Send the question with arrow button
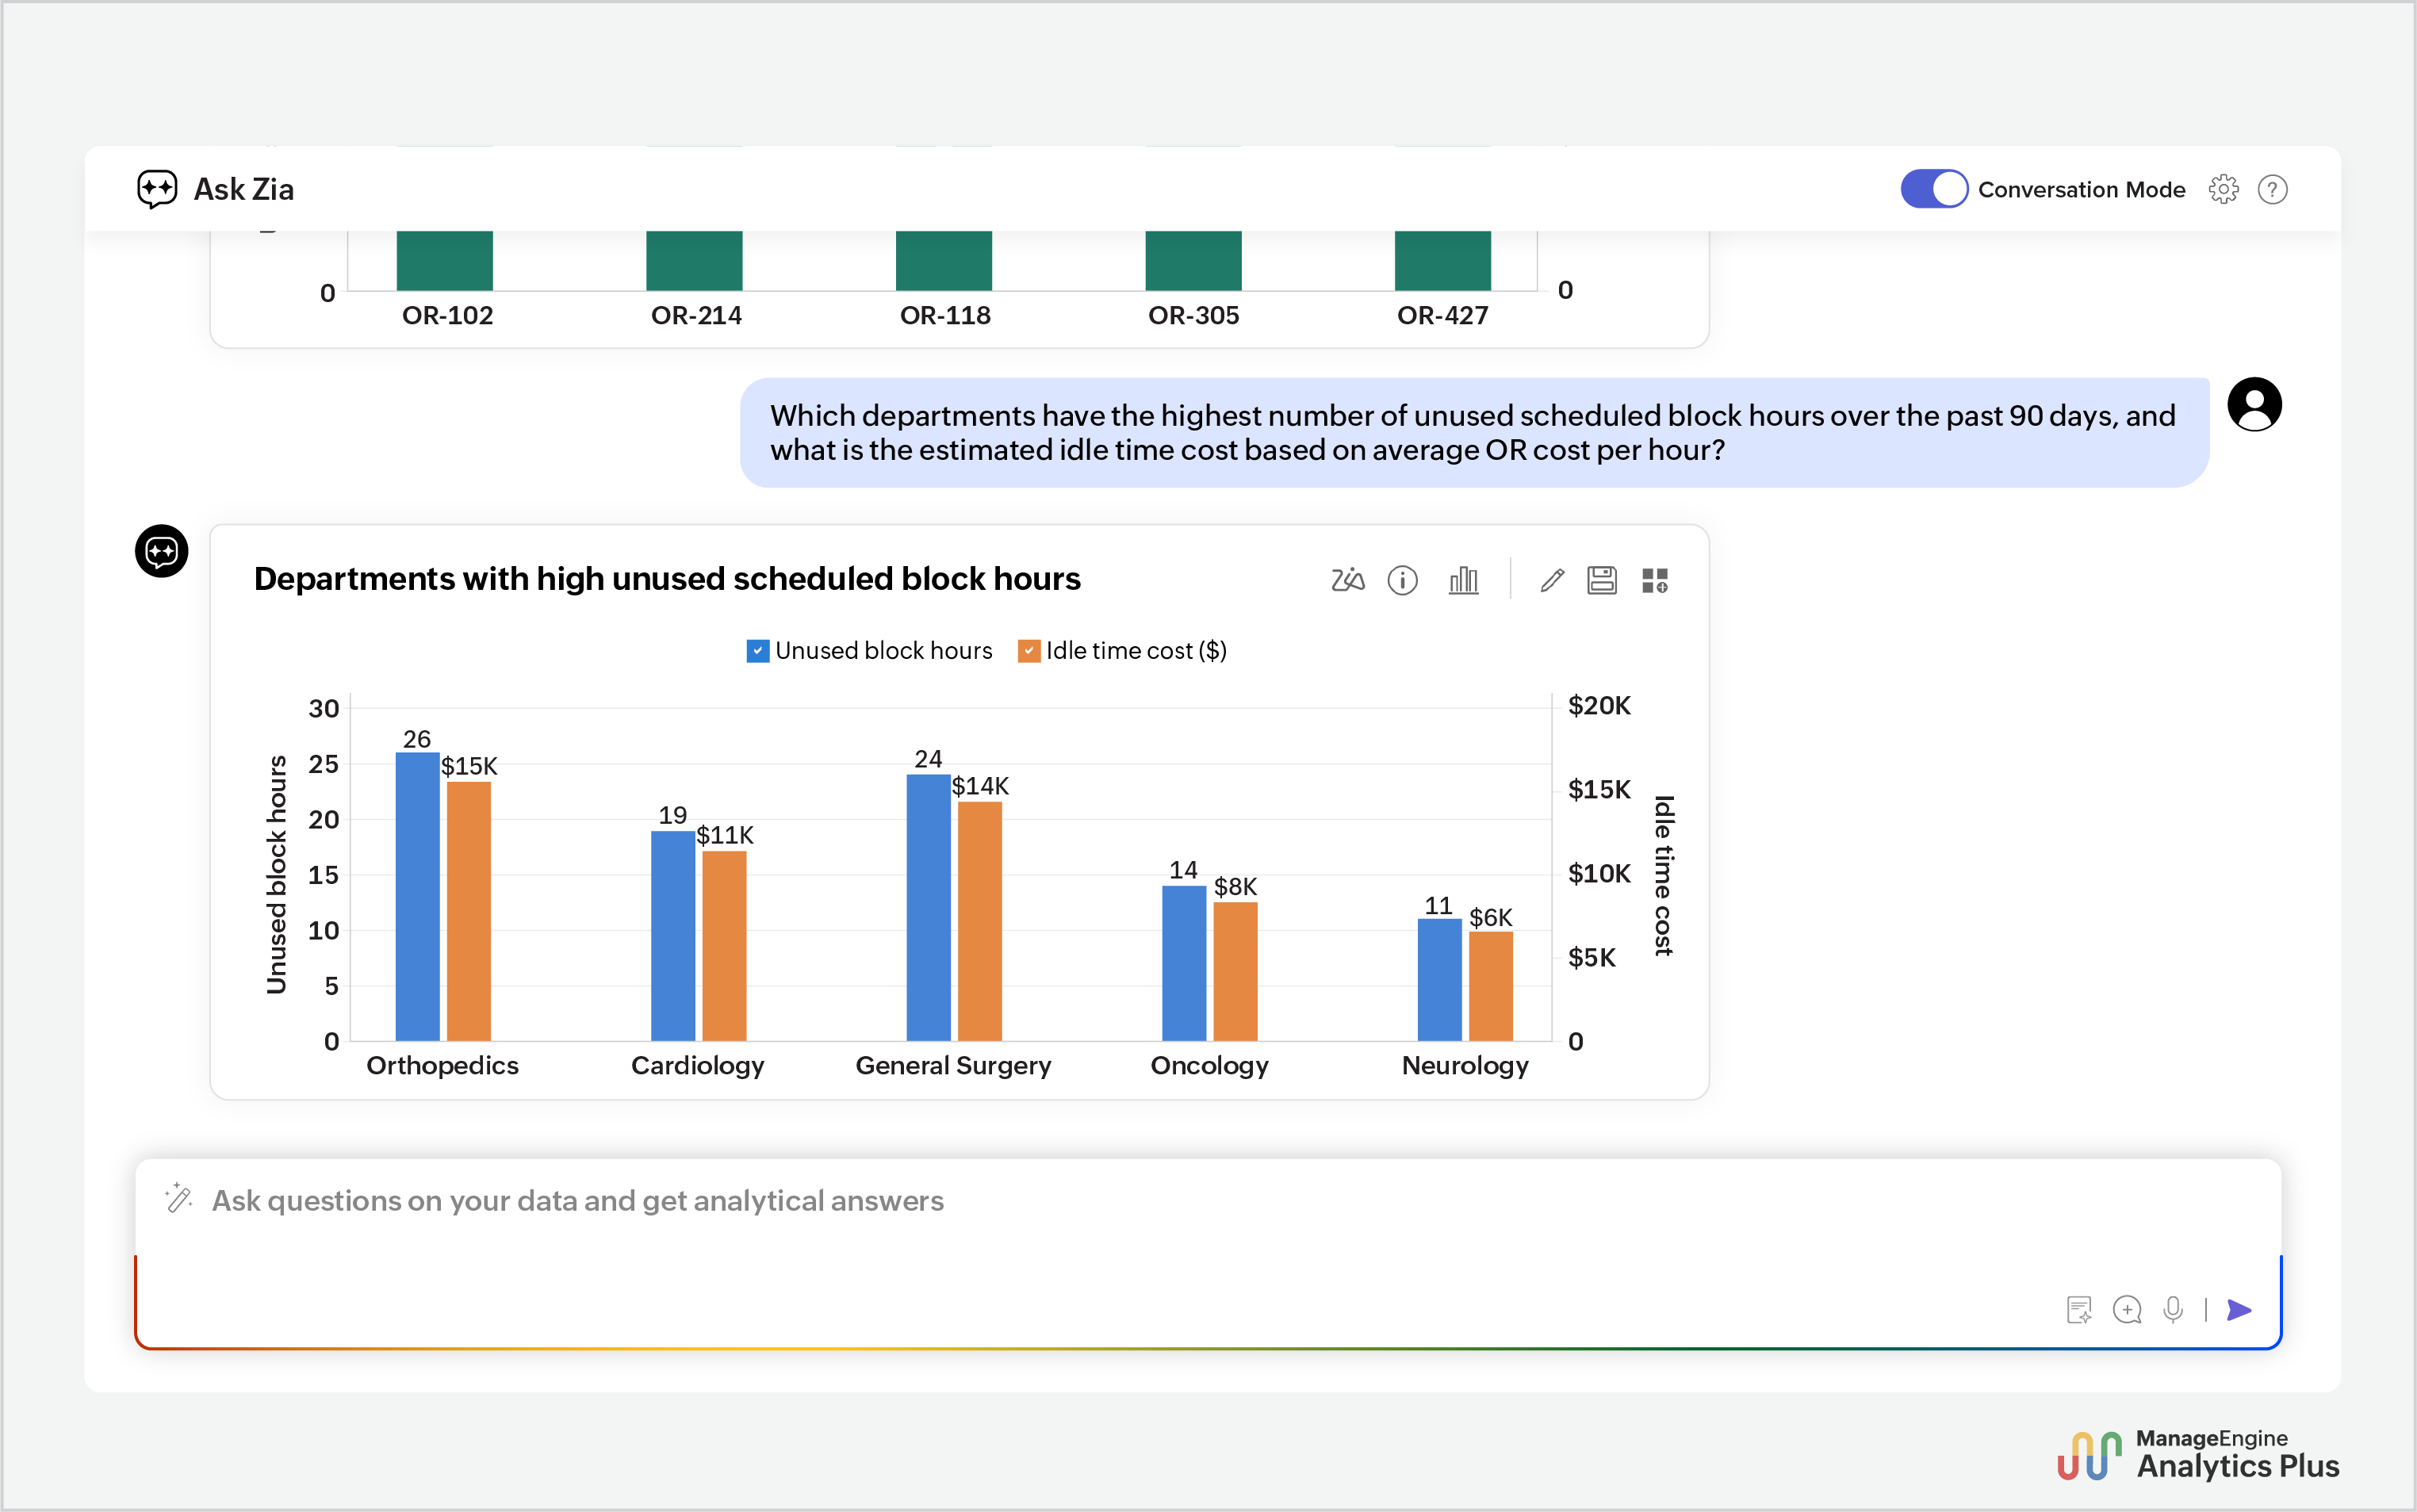Image resolution: width=2417 pixels, height=1512 pixels. [2240, 1309]
